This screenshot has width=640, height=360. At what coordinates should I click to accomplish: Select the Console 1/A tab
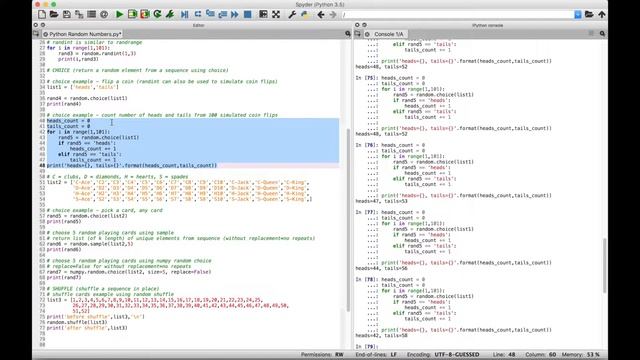click(385, 34)
